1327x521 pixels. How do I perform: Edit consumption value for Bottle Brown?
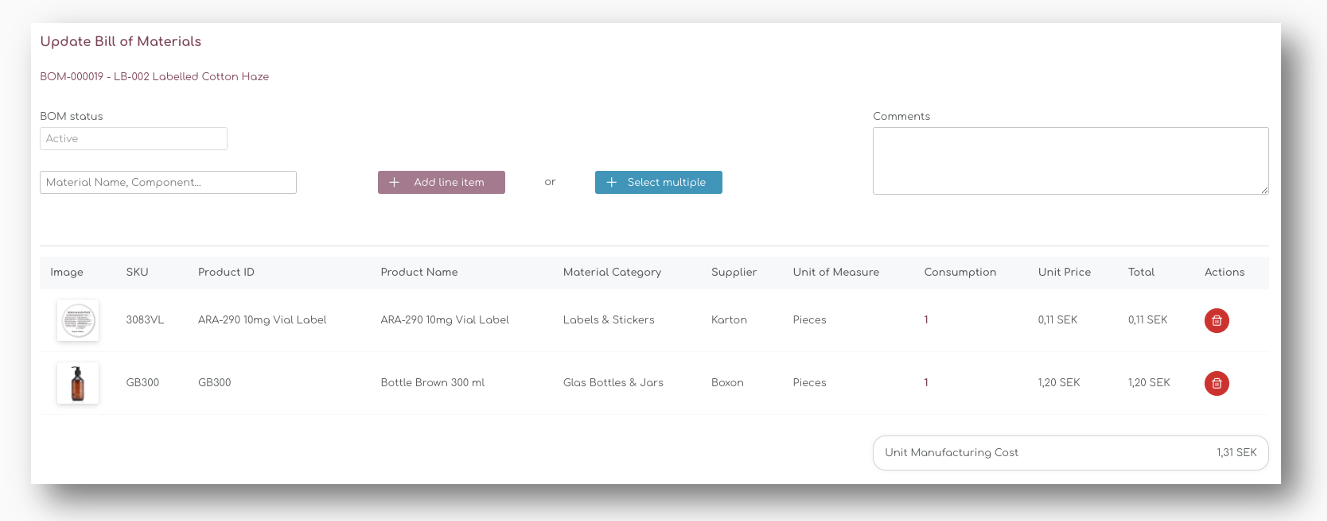click(x=926, y=383)
